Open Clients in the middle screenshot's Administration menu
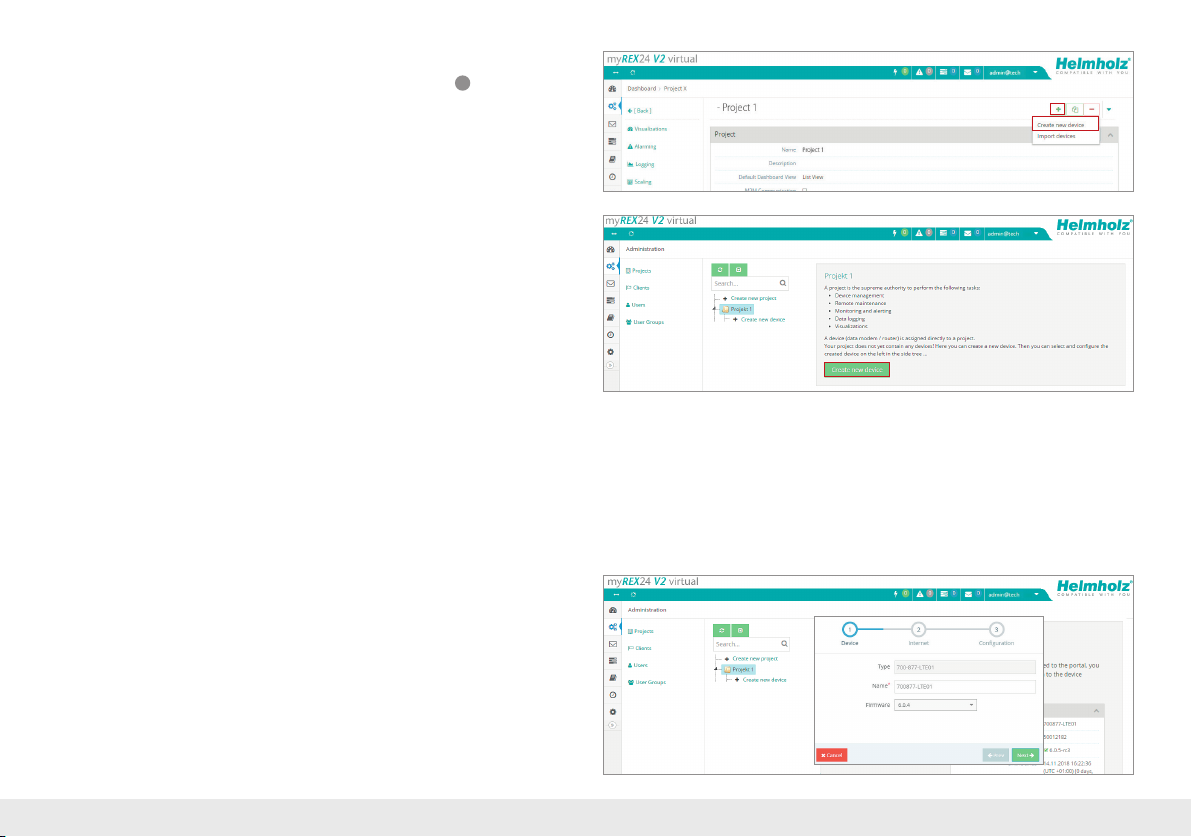Screen dimensions: 1192x837 point(638,288)
